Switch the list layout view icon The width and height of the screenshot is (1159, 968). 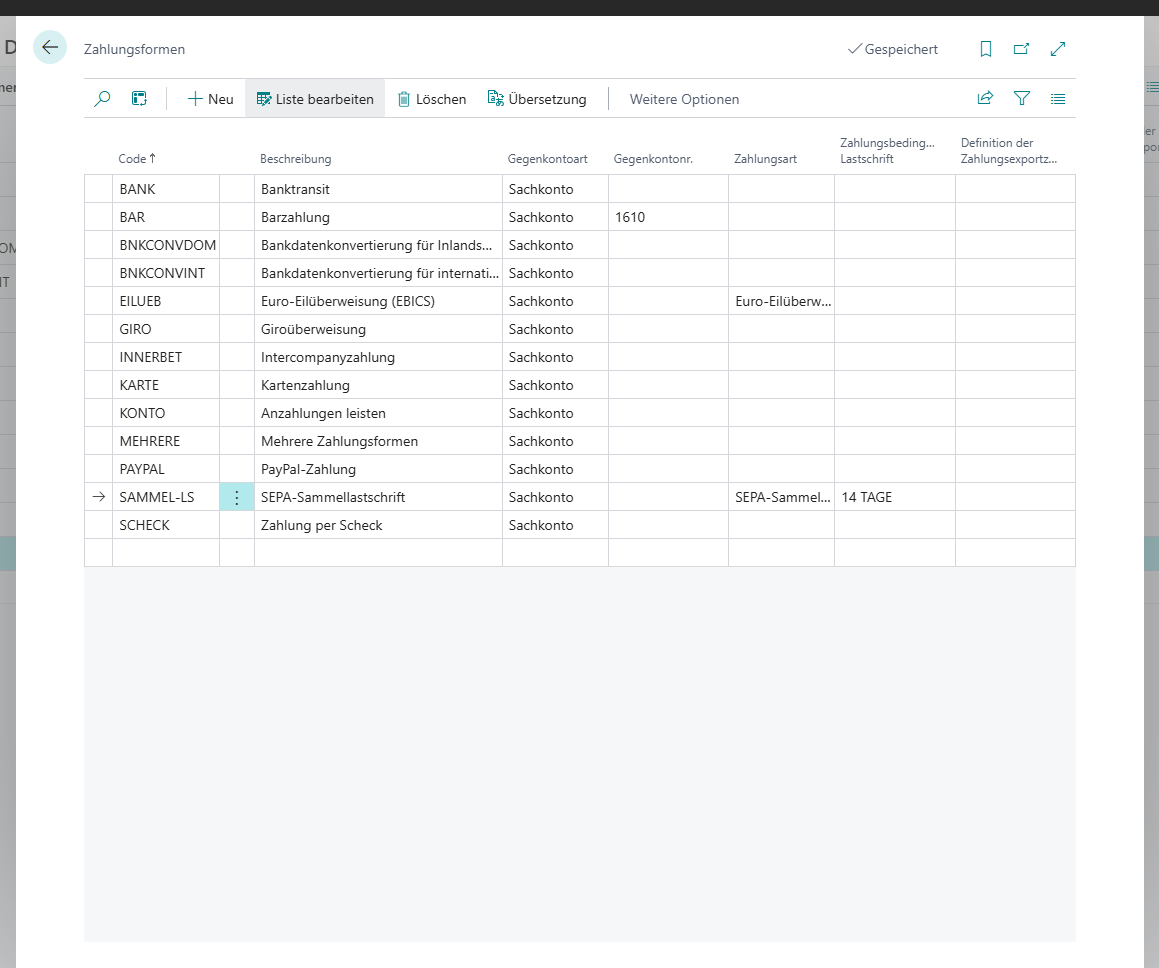[1058, 98]
